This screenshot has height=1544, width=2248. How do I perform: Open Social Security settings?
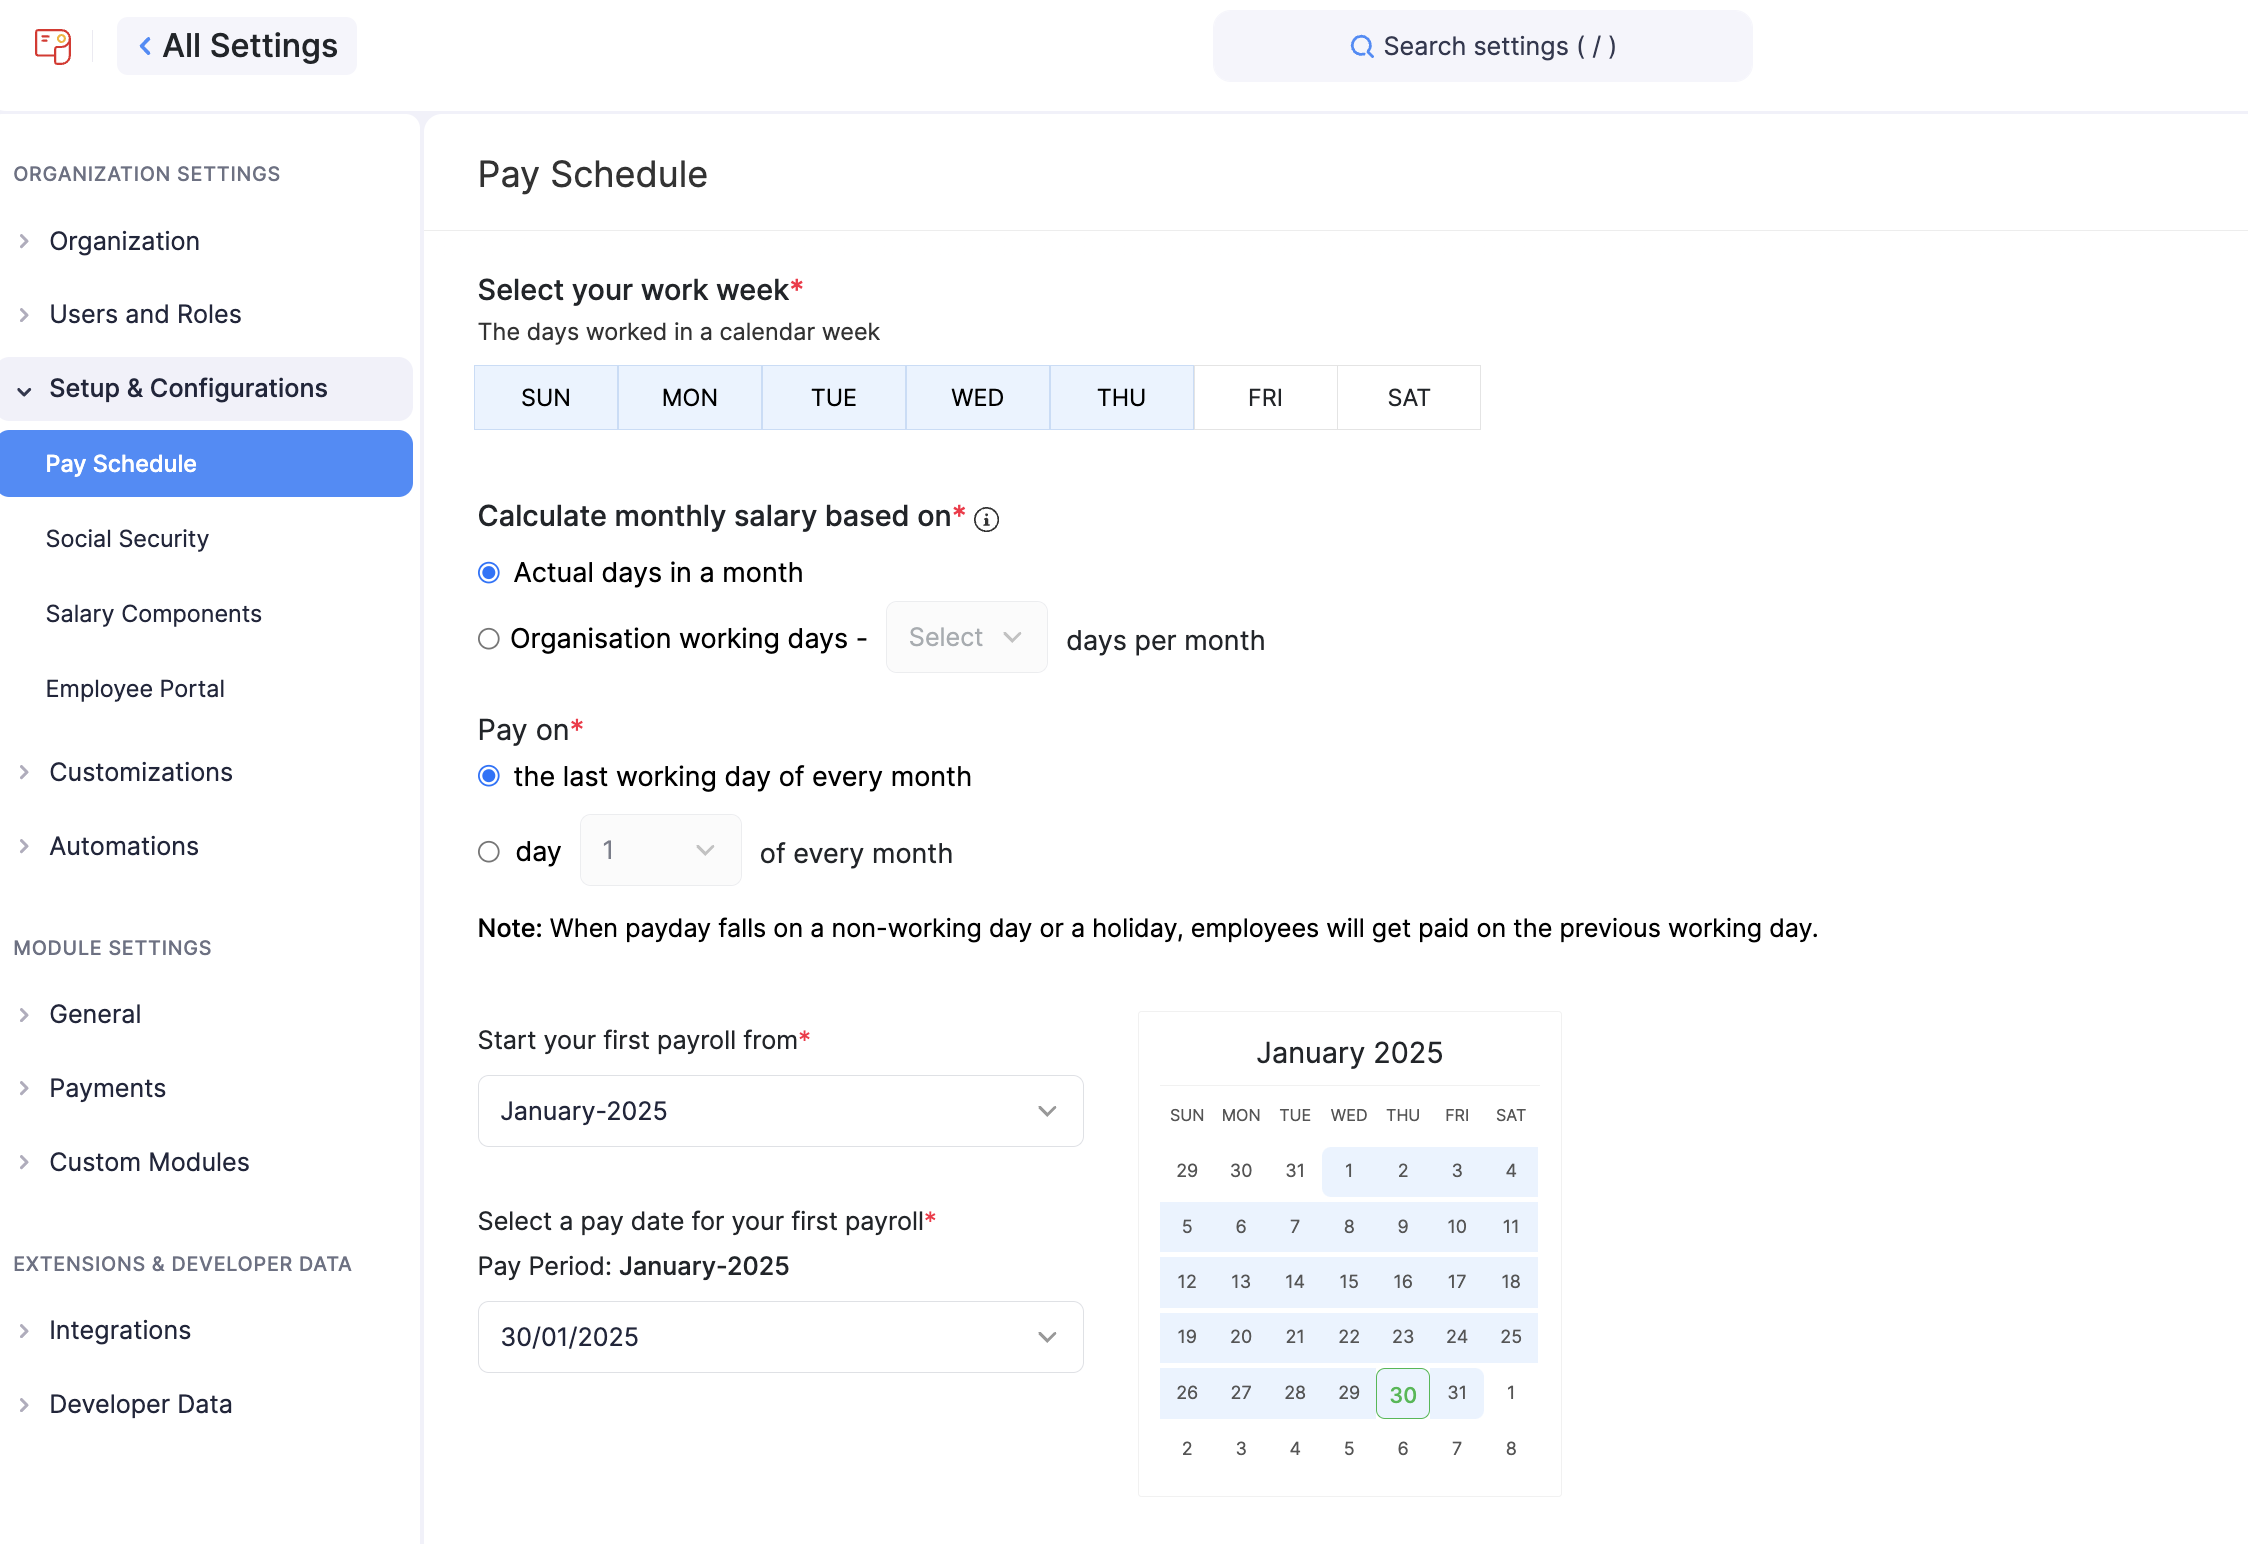[128, 538]
